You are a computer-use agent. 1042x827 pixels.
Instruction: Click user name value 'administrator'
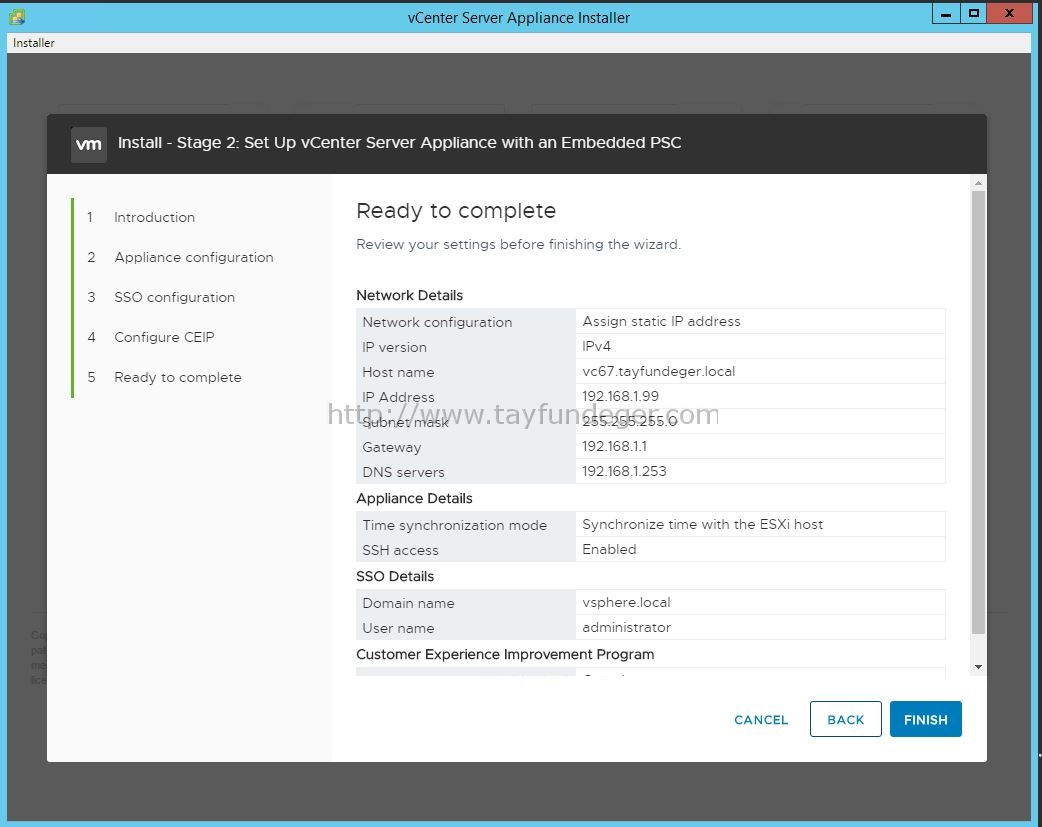(x=626, y=628)
